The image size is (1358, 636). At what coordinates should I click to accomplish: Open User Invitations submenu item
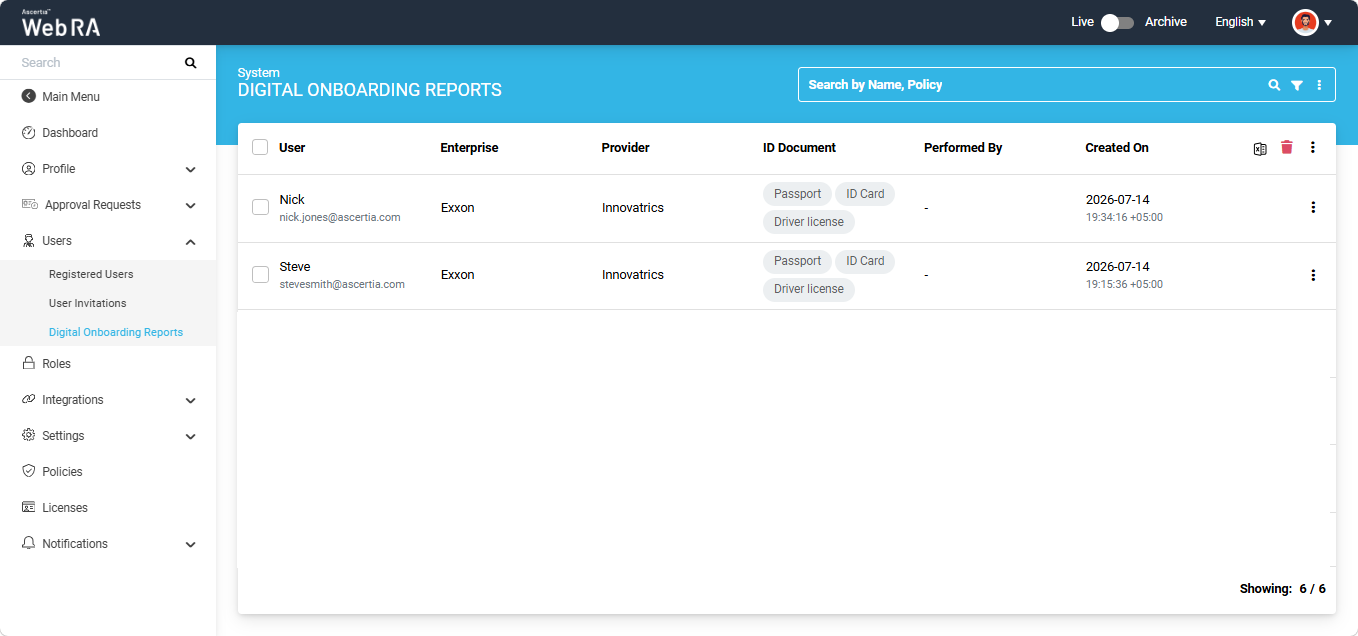88,303
